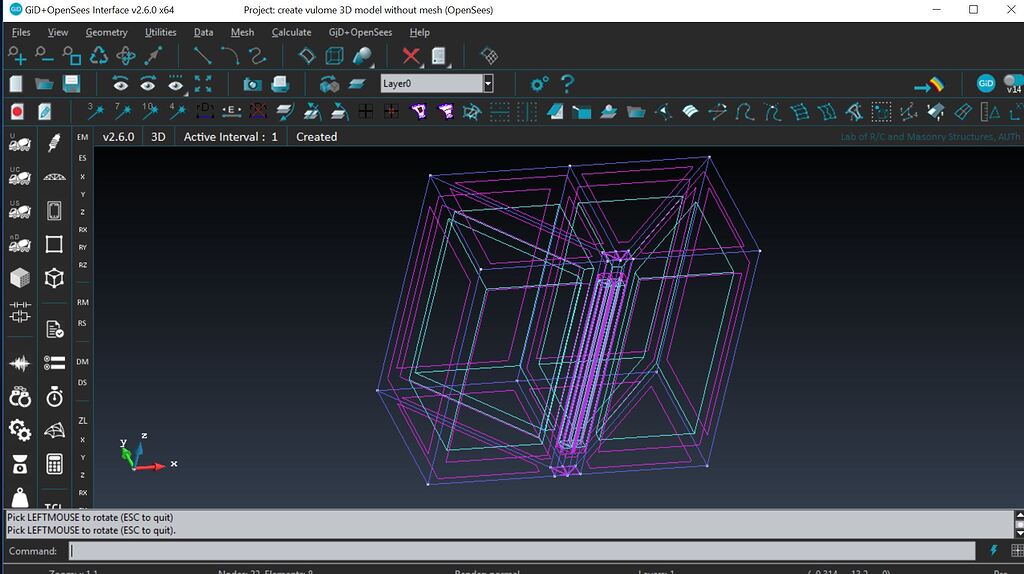Click the question mark Help icon
Screen dimensions: 1024x574
pos(567,84)
